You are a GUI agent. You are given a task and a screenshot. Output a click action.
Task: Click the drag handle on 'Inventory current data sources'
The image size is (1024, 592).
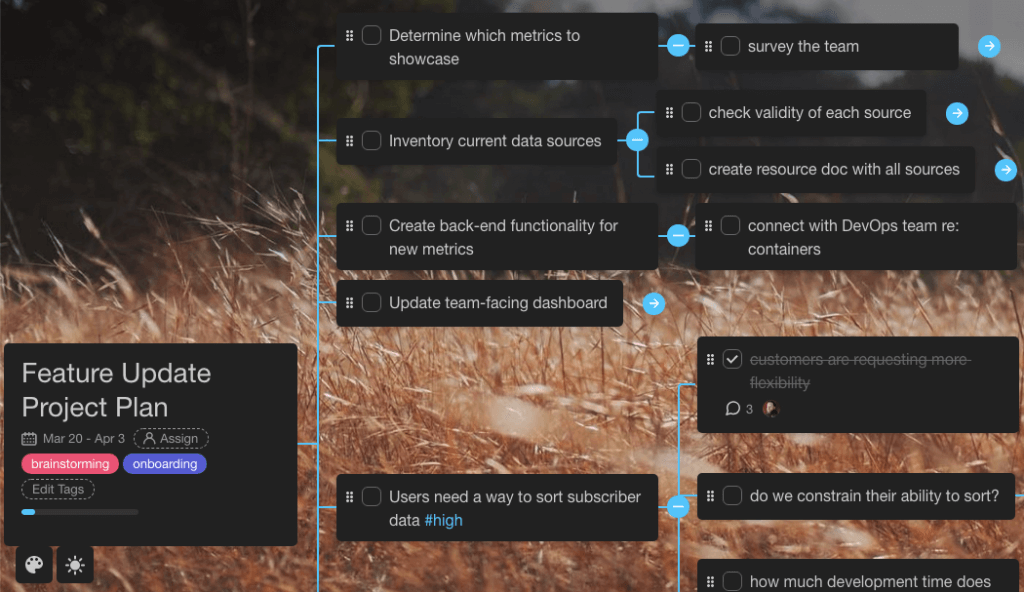(x=348, y=140)
